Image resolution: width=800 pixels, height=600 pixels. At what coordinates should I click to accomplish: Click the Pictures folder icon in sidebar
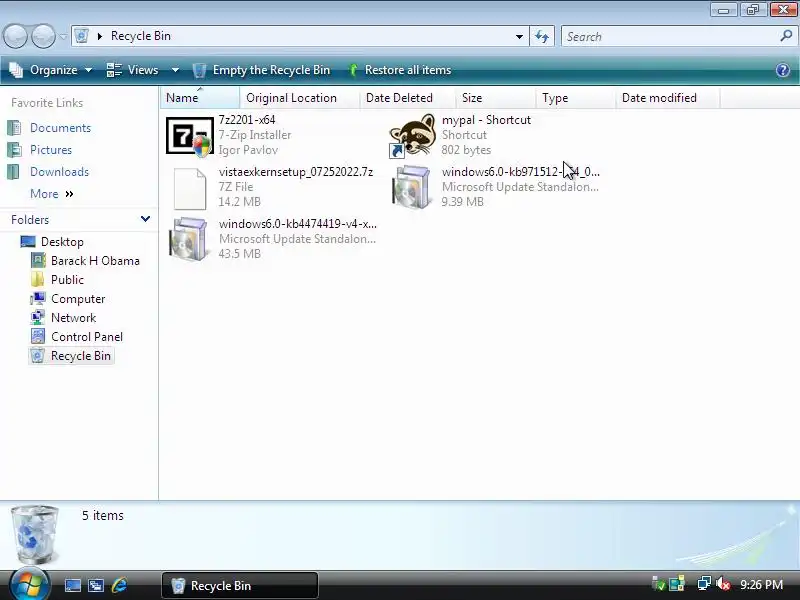14,150
